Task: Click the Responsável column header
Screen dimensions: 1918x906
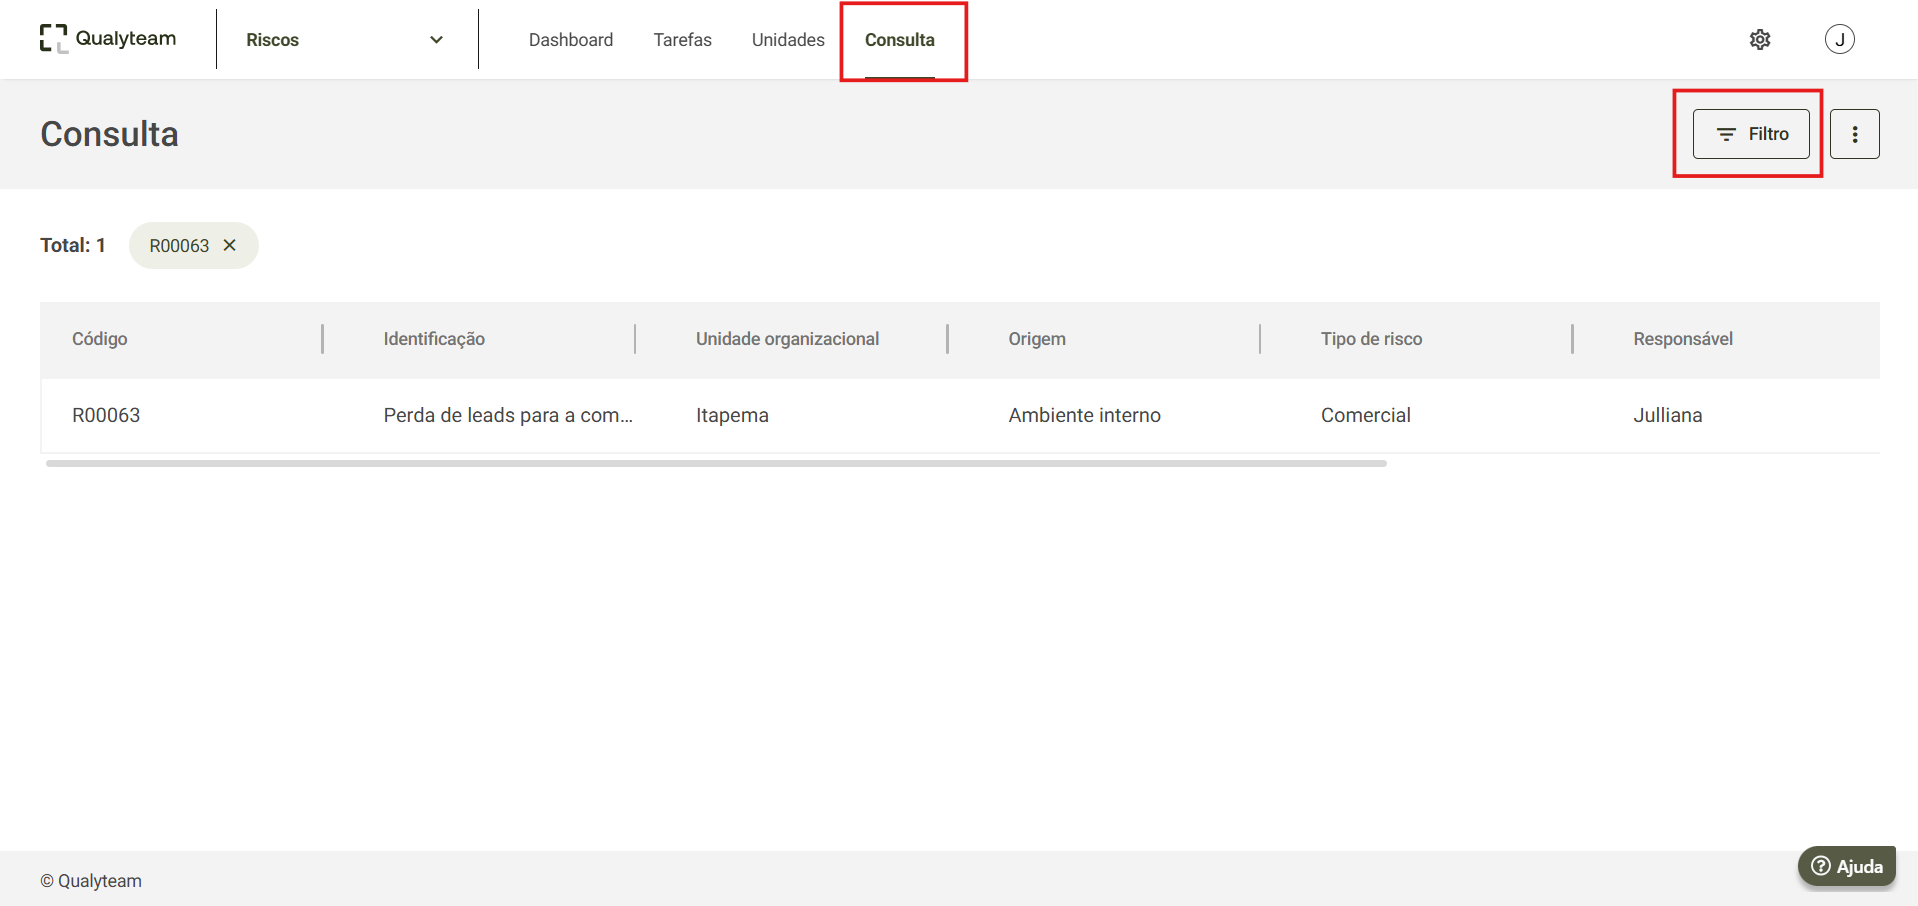Action: (x=1683, y=339)
